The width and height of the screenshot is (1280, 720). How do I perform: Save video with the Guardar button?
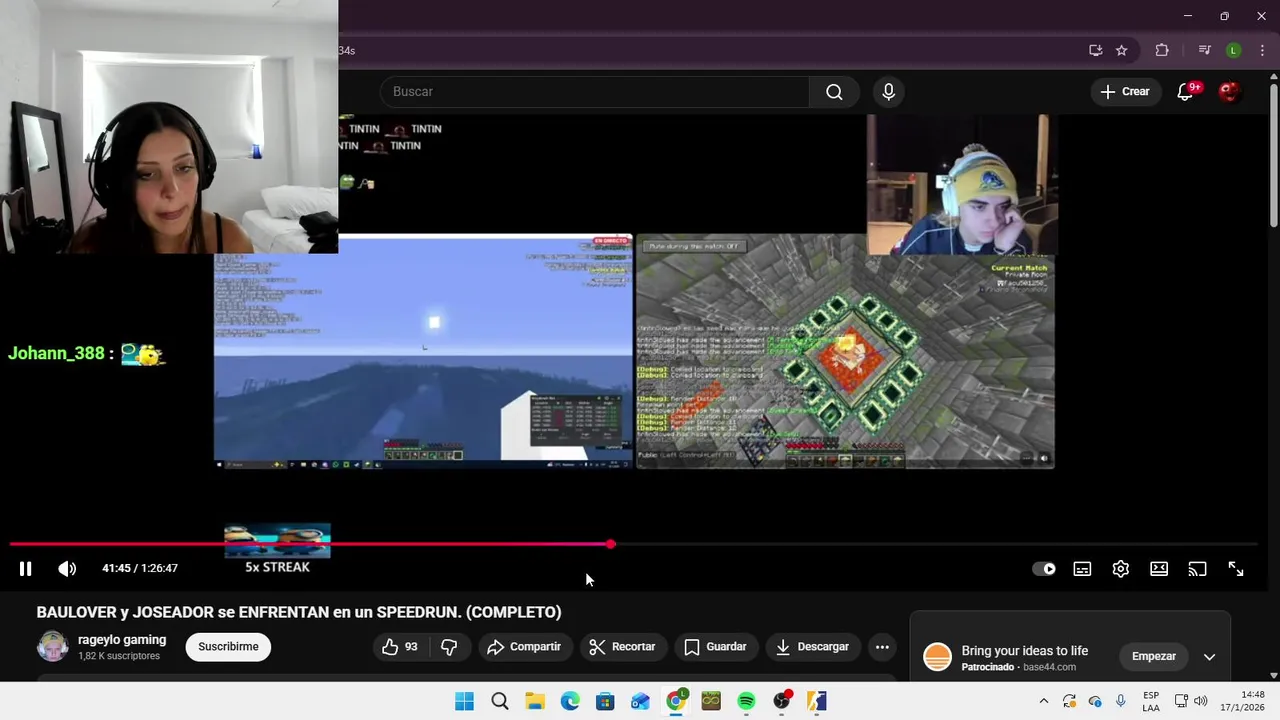(x=715, y=647)
